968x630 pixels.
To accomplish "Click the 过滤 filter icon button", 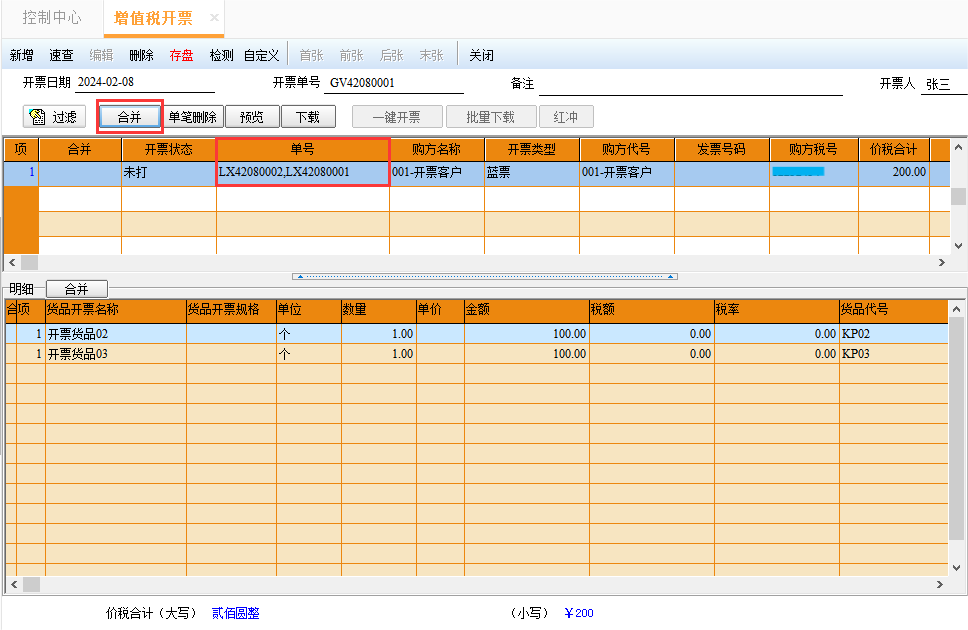I will tap(54, 117).
